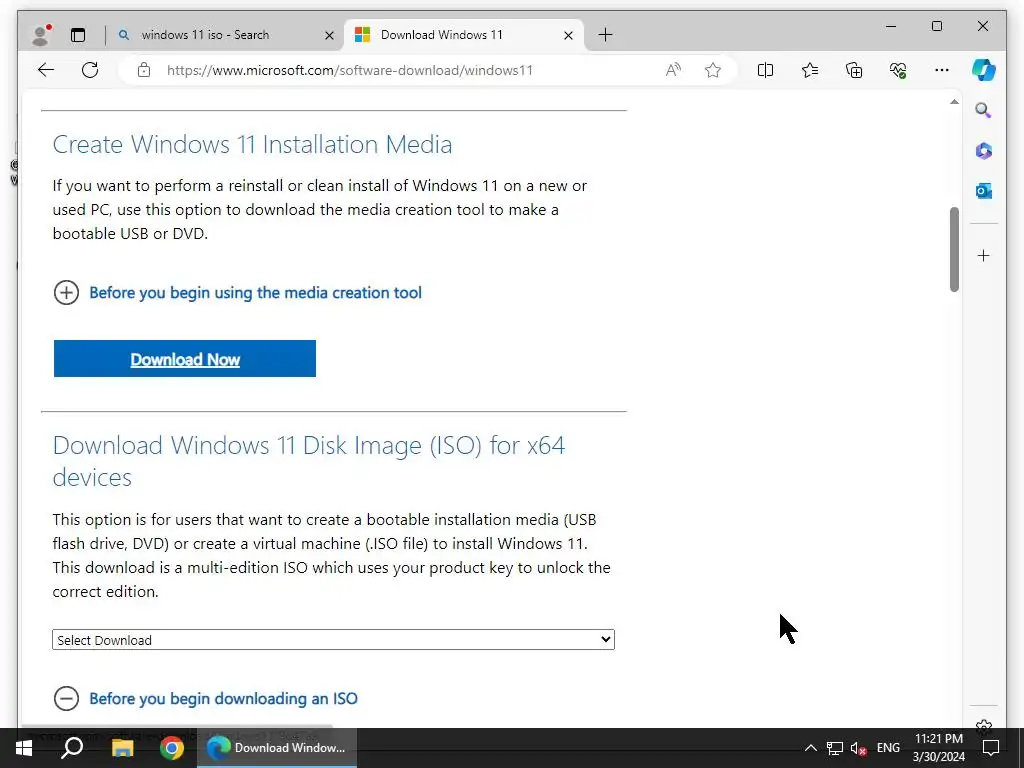Viewport: 1024px width, 768px height.
Task: Open the Edge profile icon
Action: point(42,35)
